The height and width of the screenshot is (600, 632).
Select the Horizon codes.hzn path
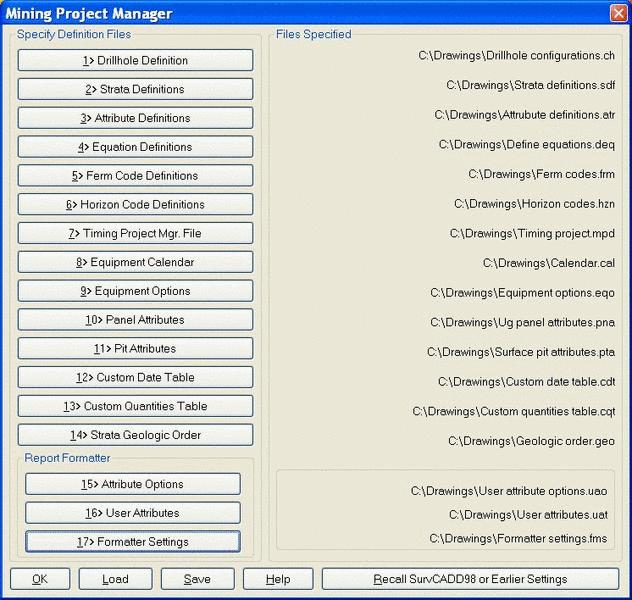(x=534, y=204)
